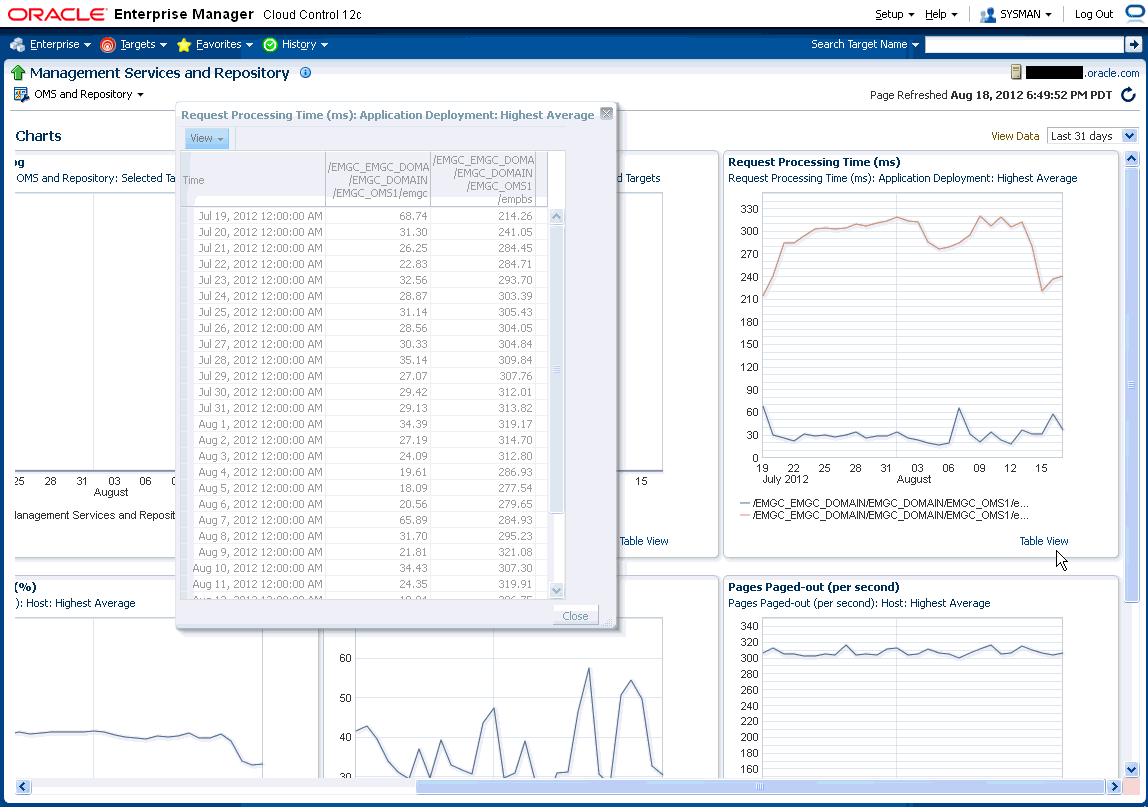The height and width of the screenshot is (807, 1148).
Task: Click charts area scroll down arrow
Action: (1131, 769)
